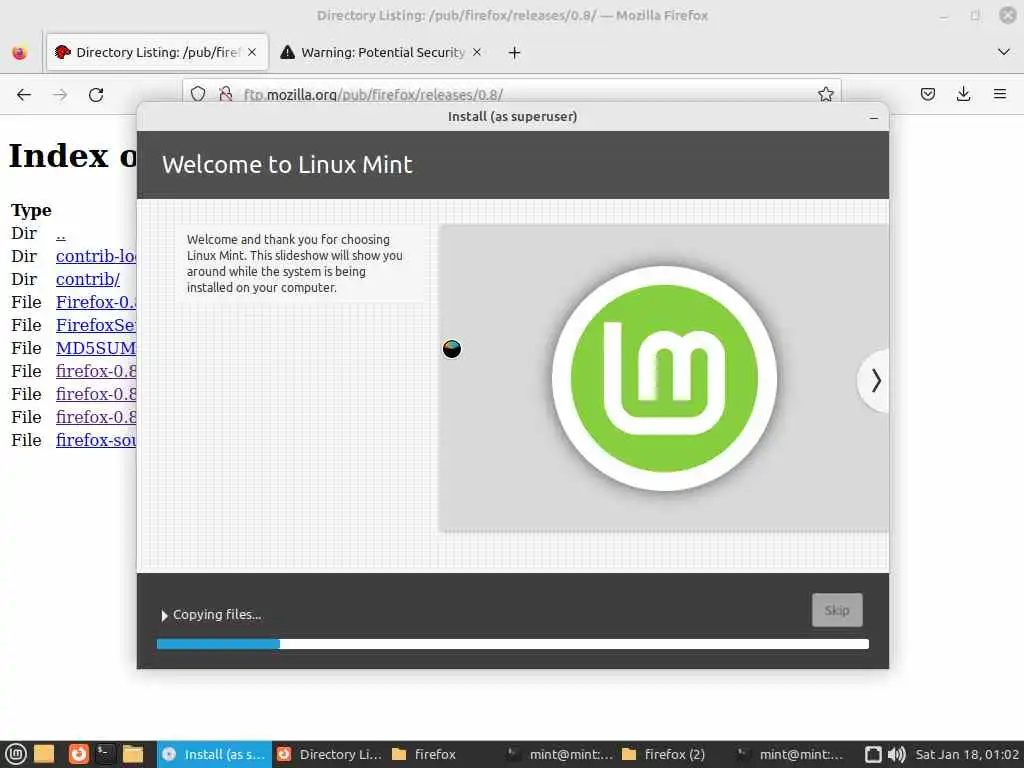Open the parent directory '..' link
Screen dimensions: 1024x768
pyautogui.click(x=61, y=234)
